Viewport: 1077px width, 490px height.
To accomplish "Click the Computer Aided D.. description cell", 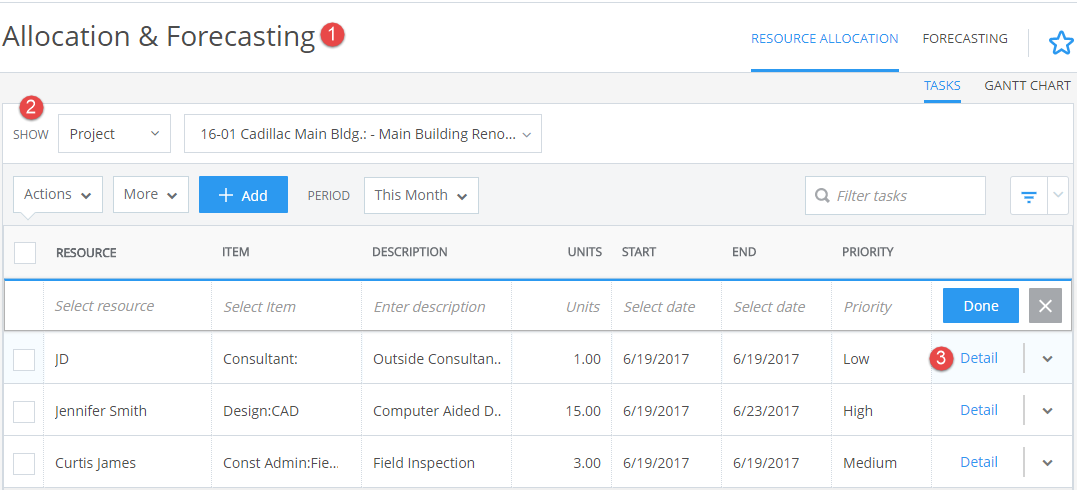I will [x=438, y=411].
